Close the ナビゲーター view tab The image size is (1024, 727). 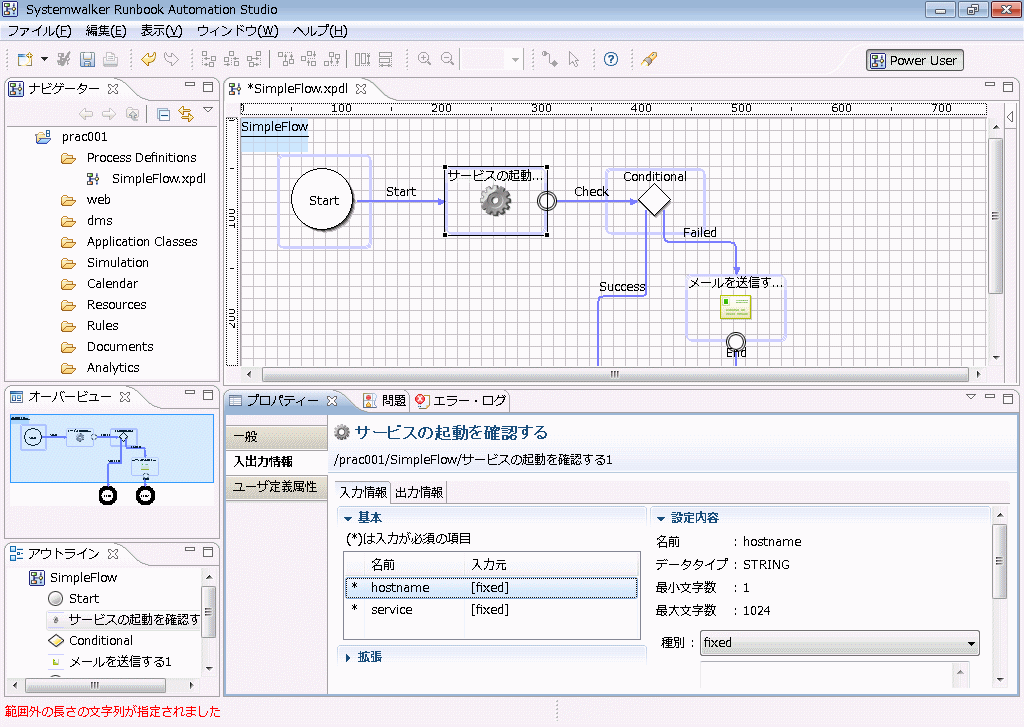pos(113,88)
